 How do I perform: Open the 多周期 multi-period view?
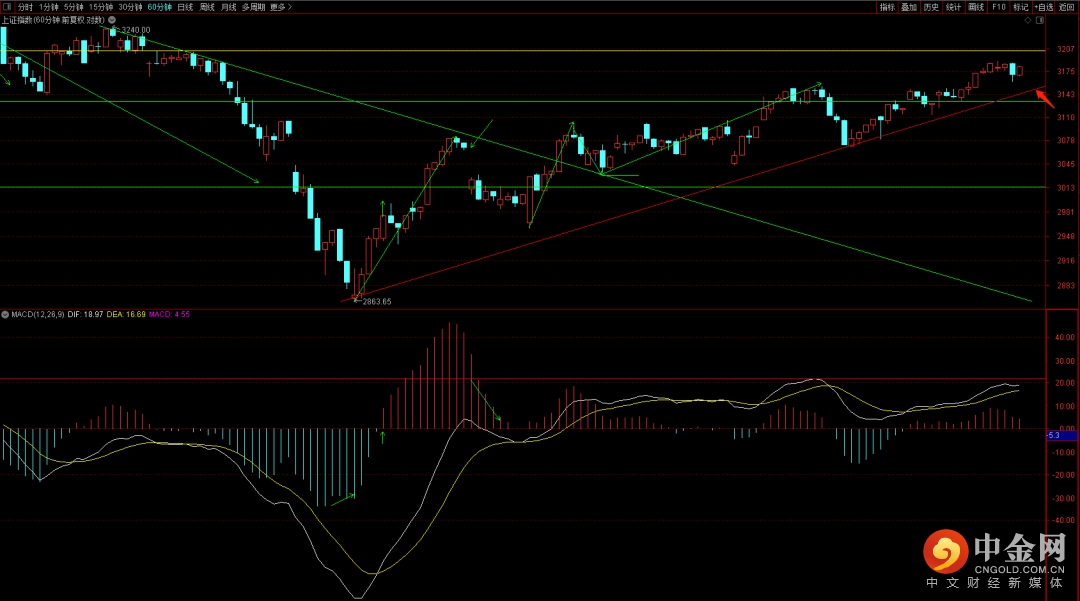(x=253, y=7)
